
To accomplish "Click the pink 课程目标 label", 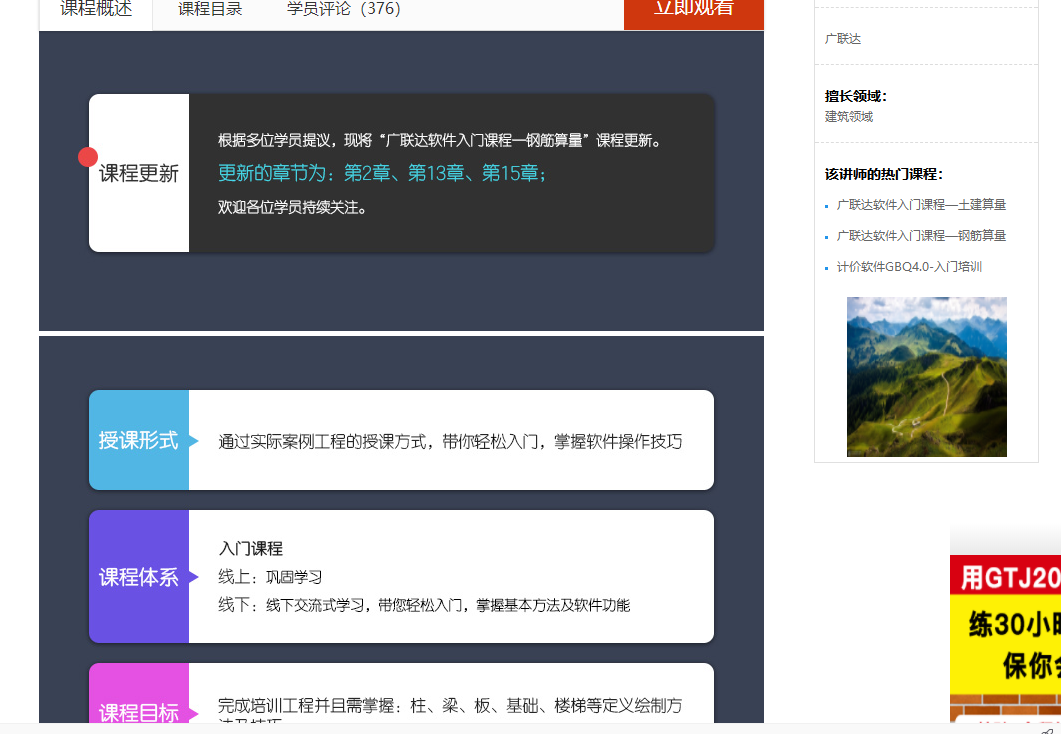I will 139,693.
